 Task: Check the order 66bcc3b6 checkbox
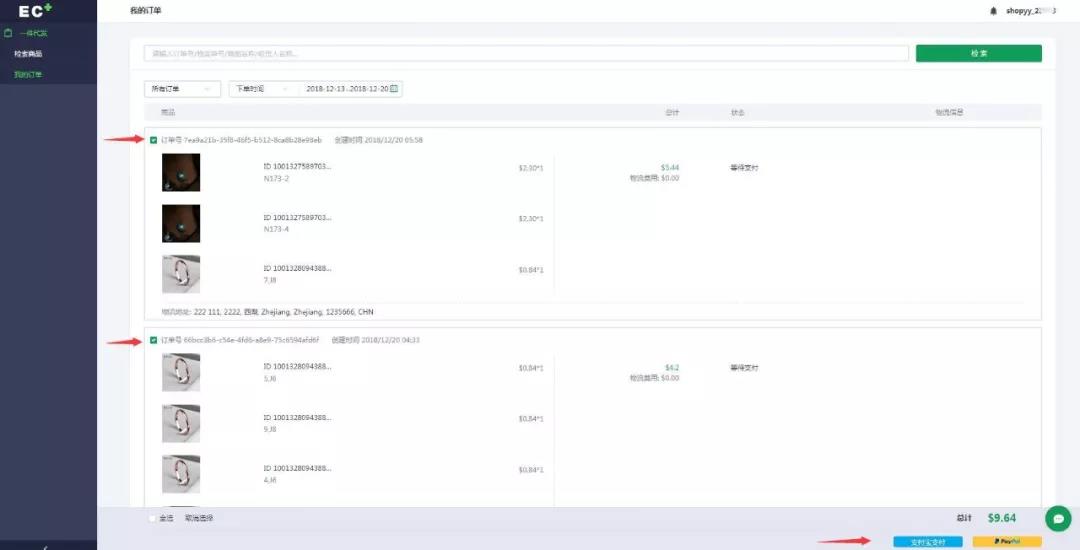[153, 340]
